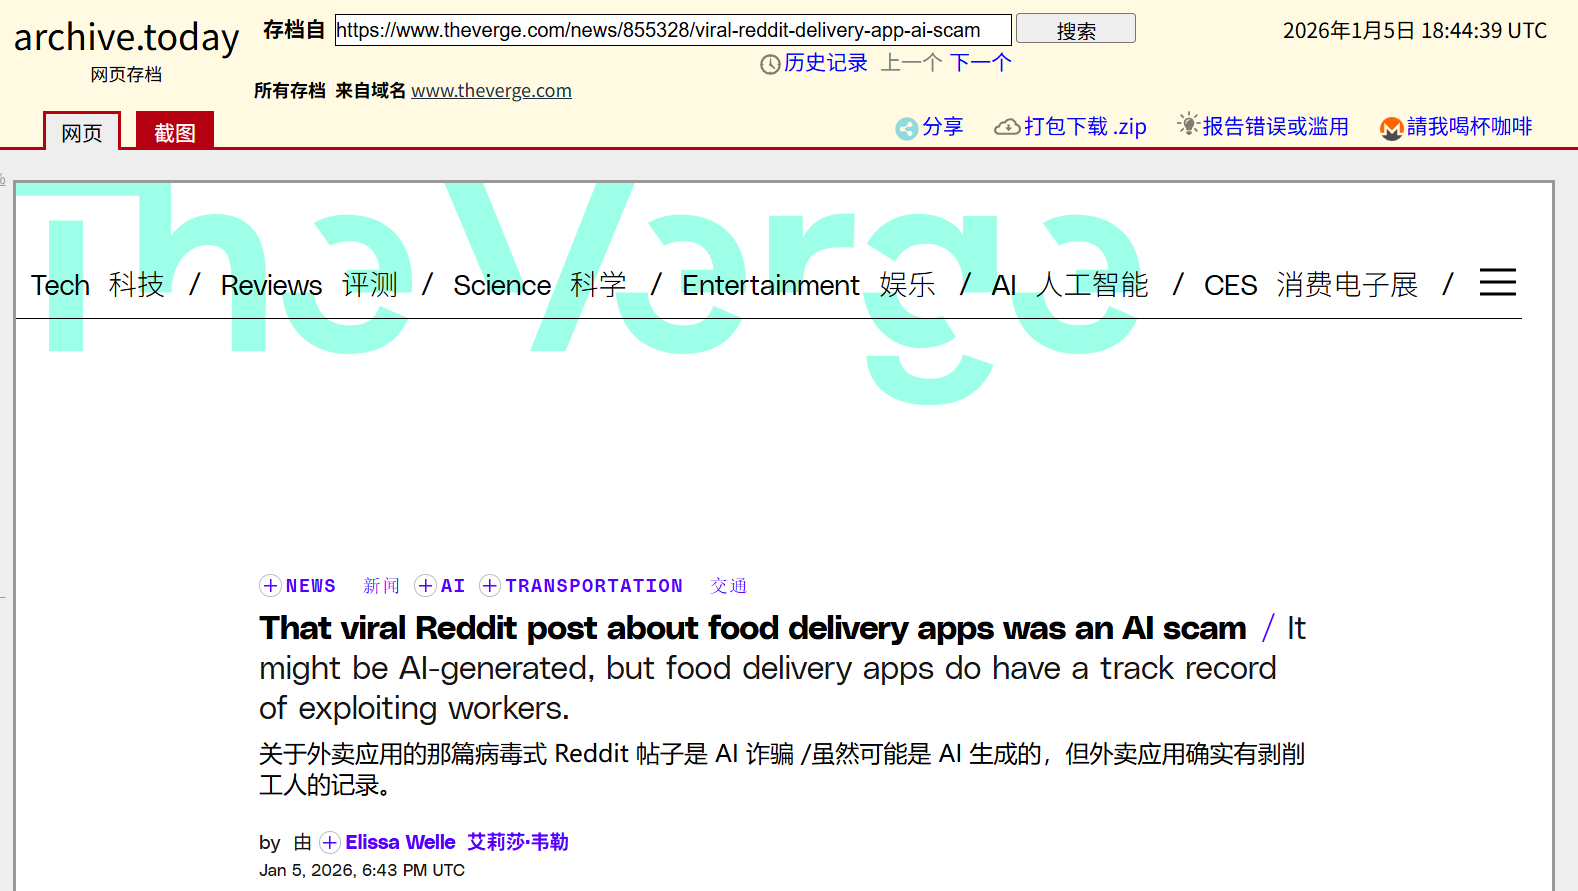Follow the NEWS topic plus icon
The width and height of the screenshot is (1578, 891).
tap(270, 586)
